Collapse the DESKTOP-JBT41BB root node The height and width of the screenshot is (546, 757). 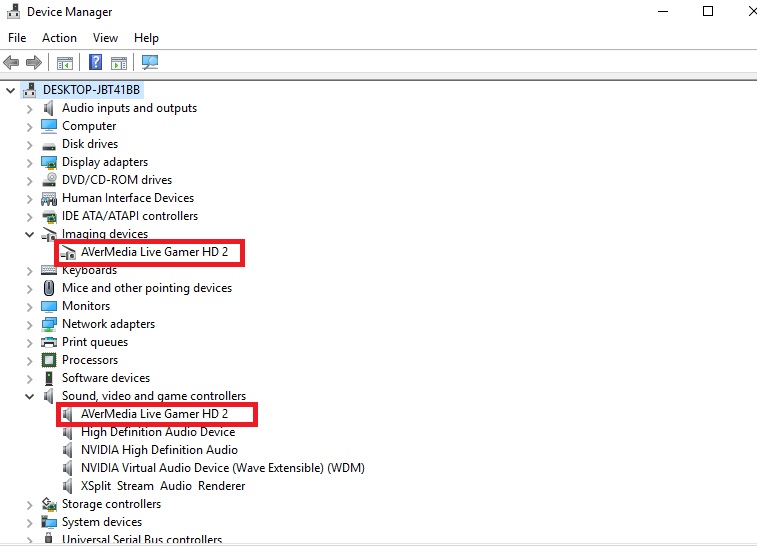pos(11,90)
